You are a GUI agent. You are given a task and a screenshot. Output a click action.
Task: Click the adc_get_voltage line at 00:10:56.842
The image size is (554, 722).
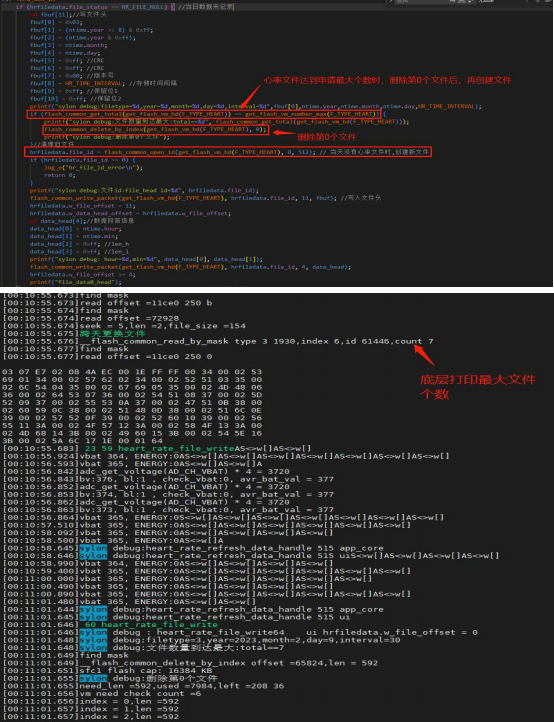point(146,472)
